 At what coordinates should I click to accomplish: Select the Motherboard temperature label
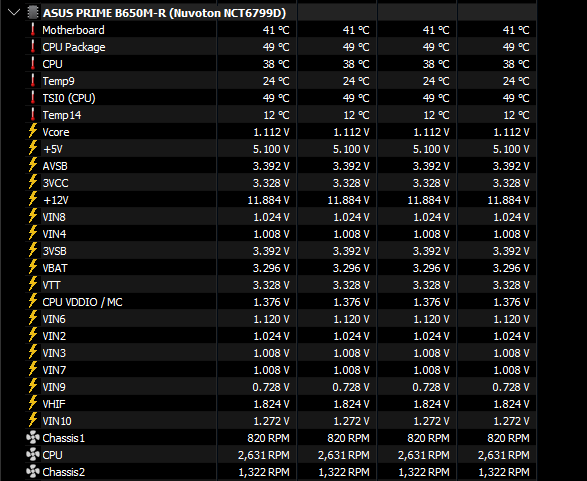point(73,30)
